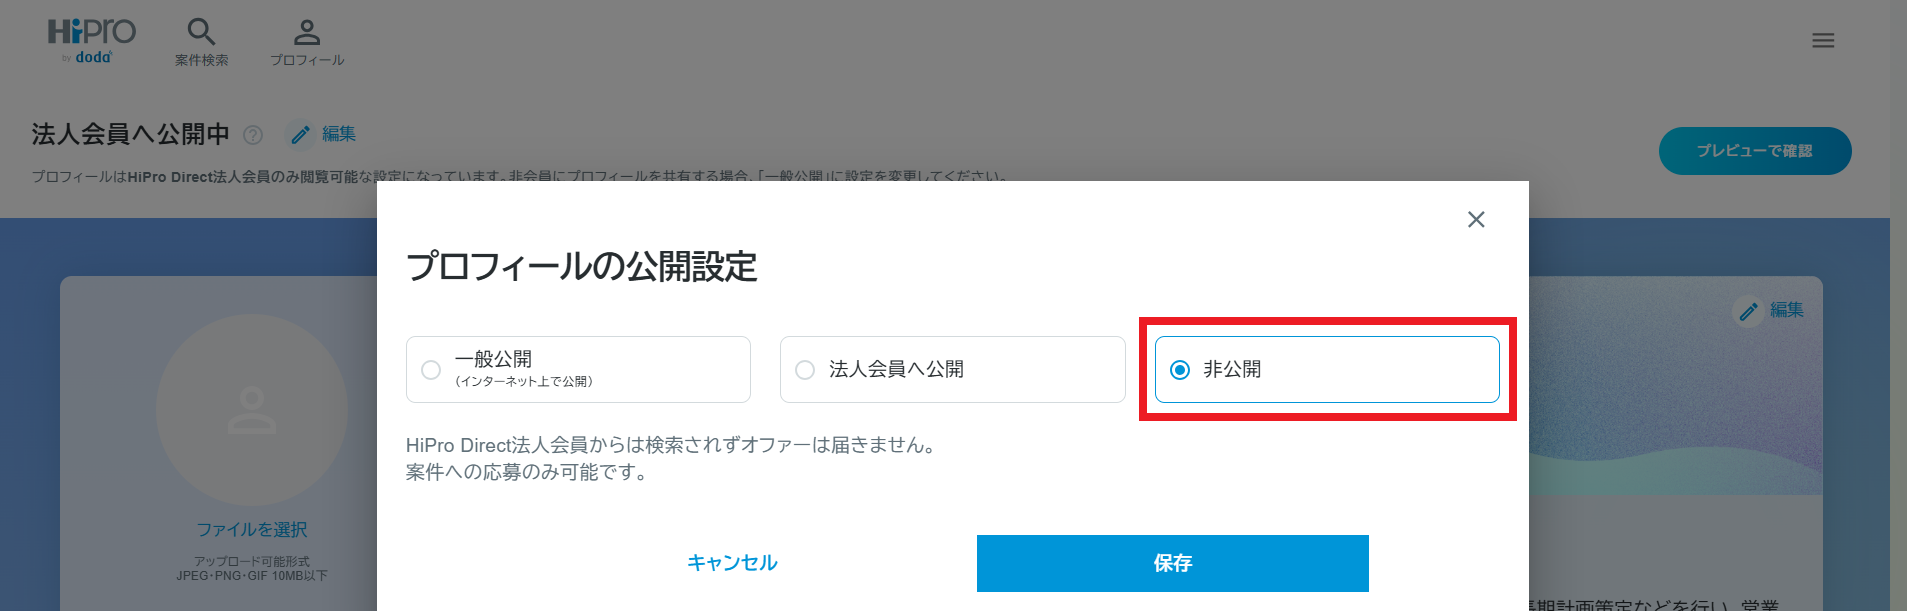This screenshot has height=611, width=1907.
Task: Click the 案件検索 menu label
Action: [x=201, y=60]
